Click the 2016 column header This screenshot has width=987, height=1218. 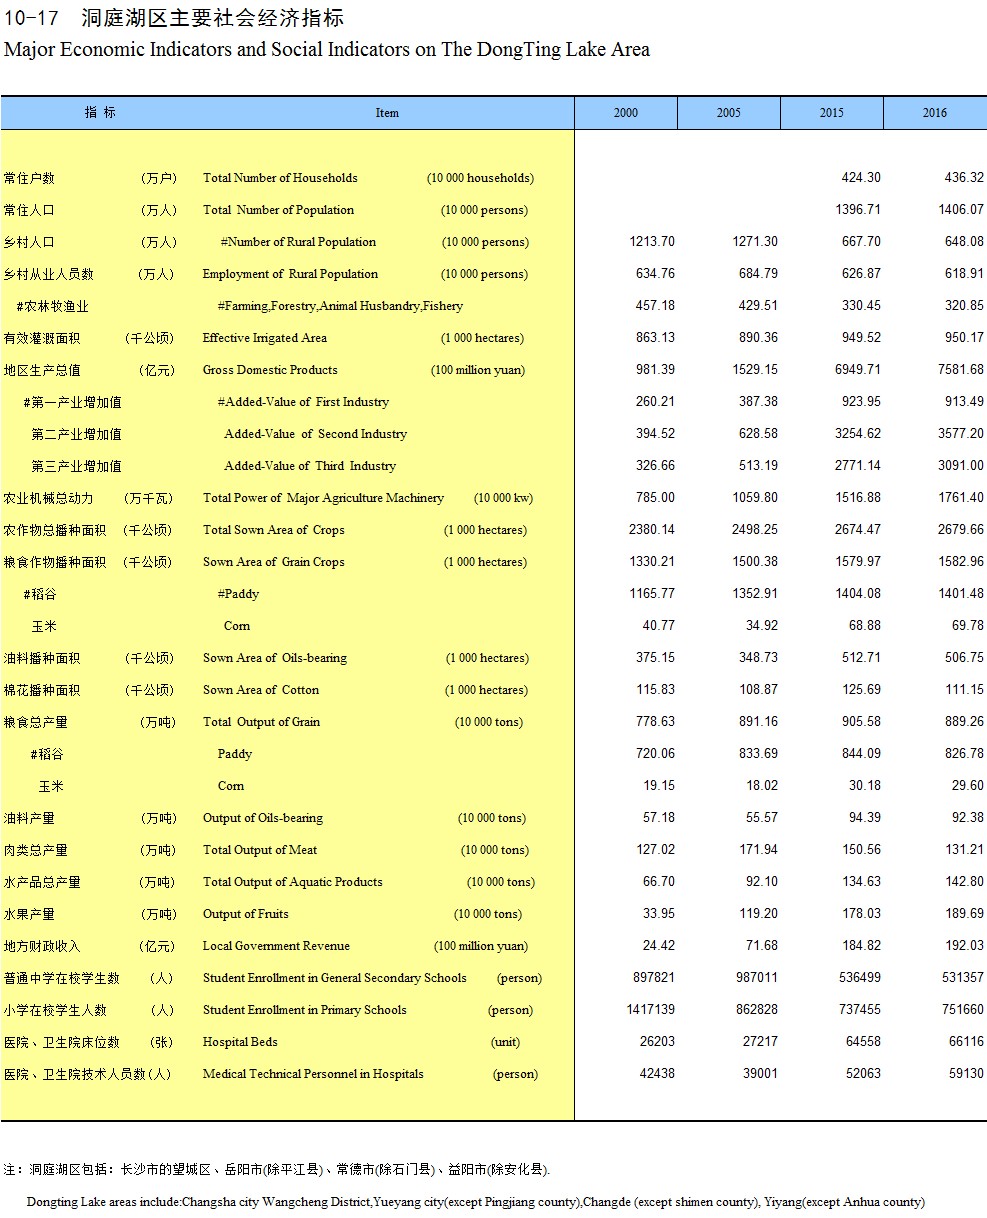[935, 113]
